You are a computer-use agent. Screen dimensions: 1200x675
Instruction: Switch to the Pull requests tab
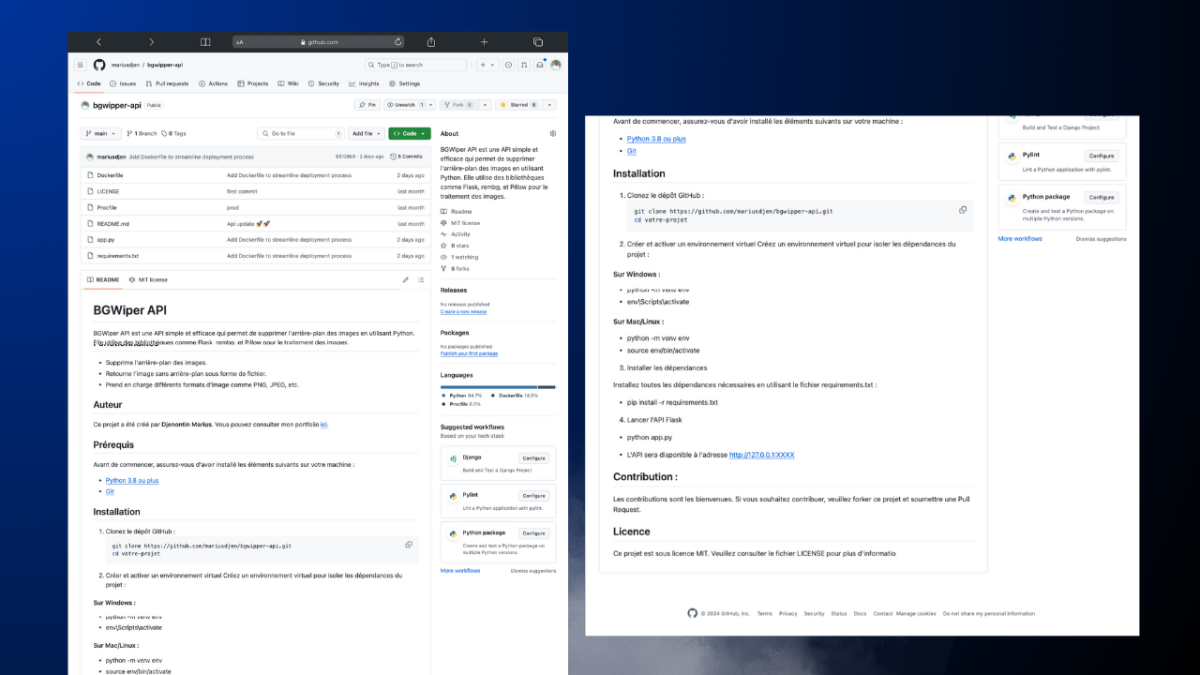click(167, 84)
